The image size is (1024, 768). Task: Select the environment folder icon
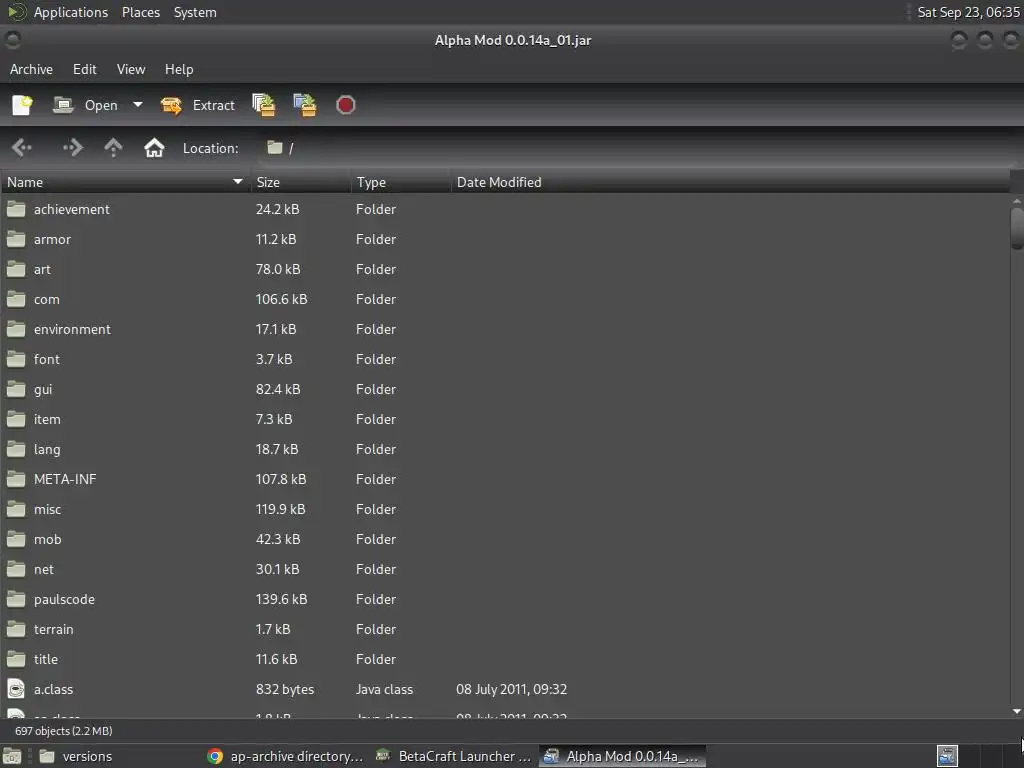click(x=16, y=329)
